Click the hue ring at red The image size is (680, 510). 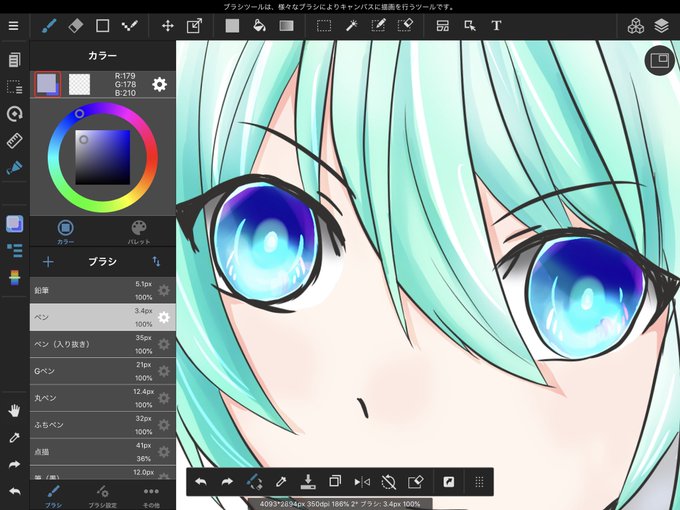(x=153, y=157)
